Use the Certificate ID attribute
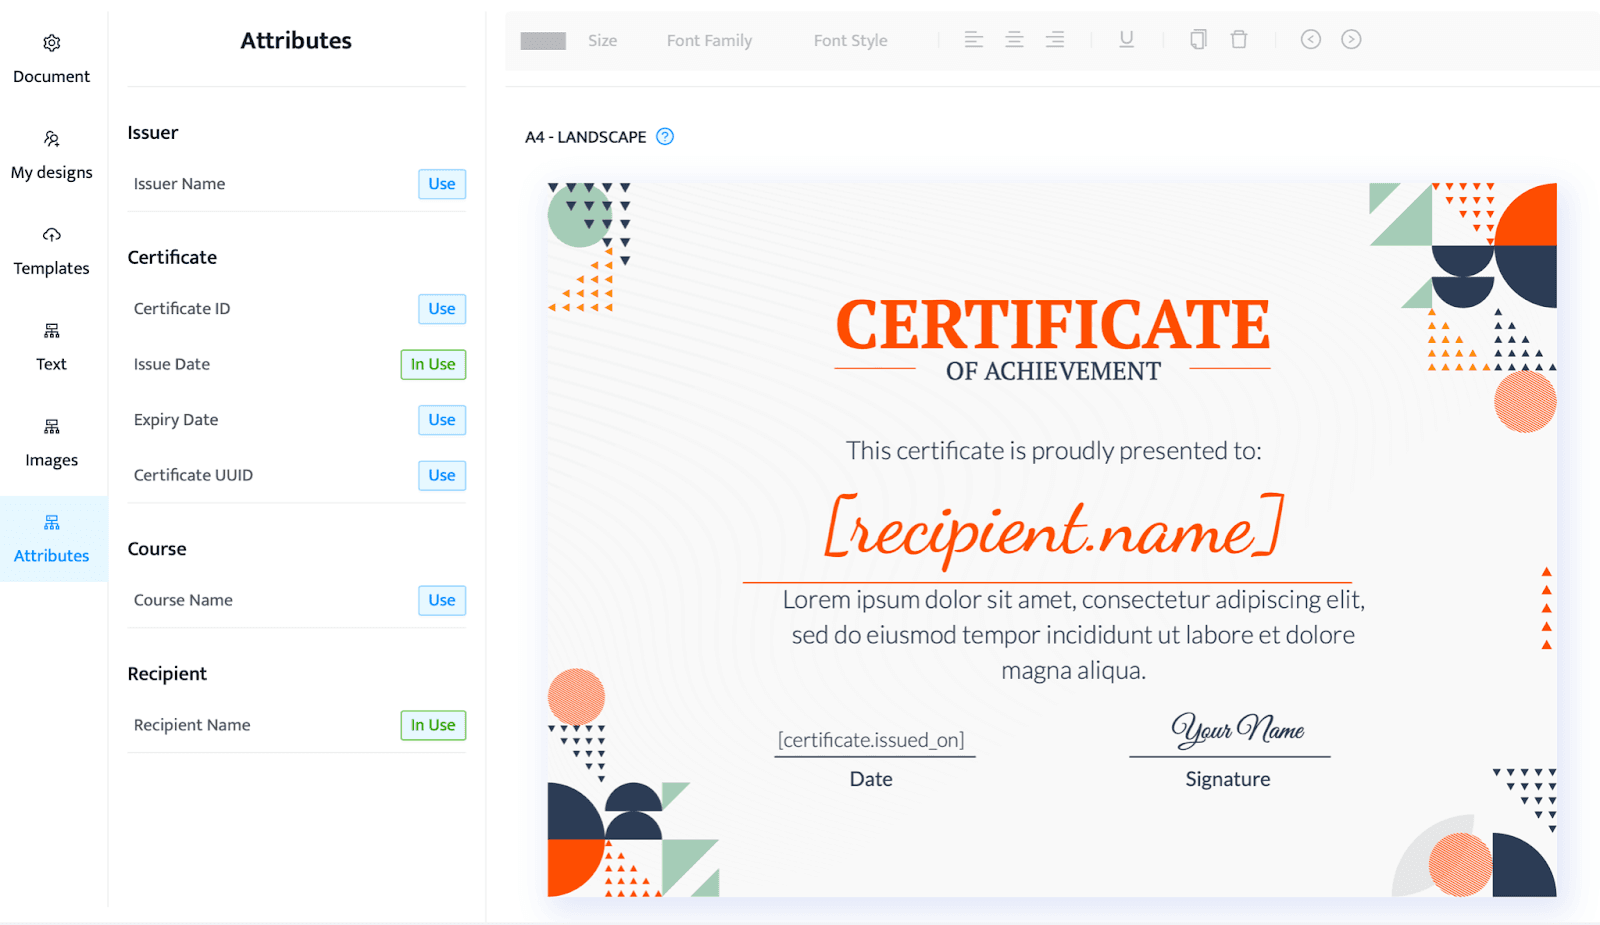 pyautogui.click(x=442, y=309)
